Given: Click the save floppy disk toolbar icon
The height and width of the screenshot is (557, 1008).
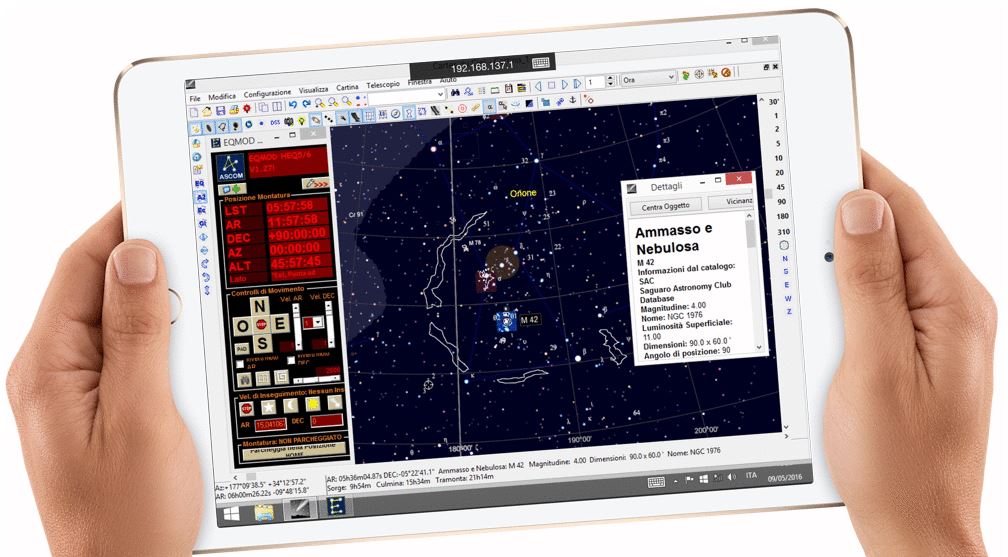Looking at the screenshot, I should [220, 109].
